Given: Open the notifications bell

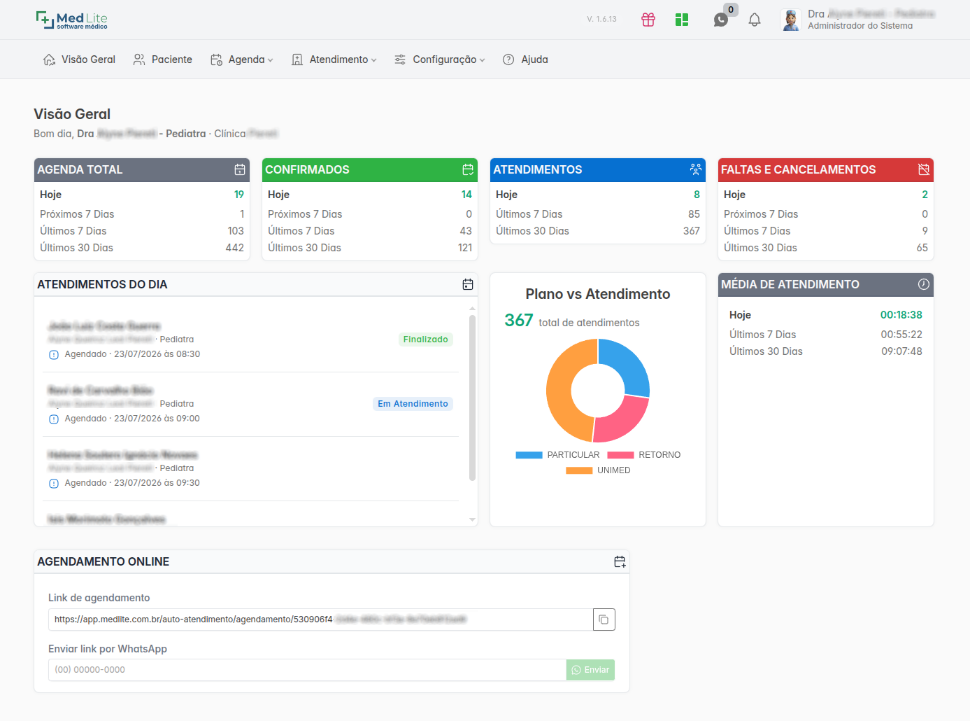Looking at the screenshot, I should click(754, 20).
